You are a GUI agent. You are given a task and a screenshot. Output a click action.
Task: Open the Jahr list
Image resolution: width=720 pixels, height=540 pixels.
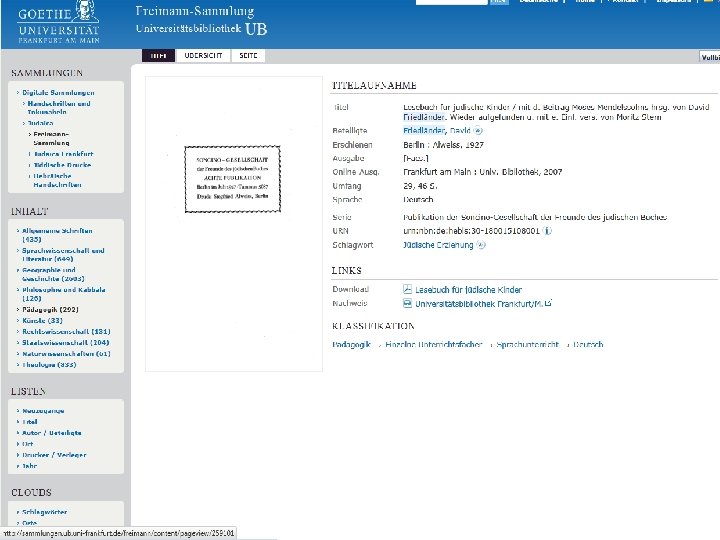(29, 466)
